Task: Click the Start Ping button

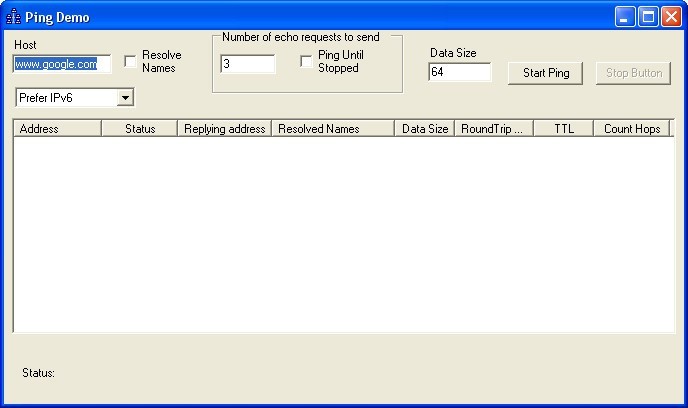Action: click(x=545, y=73)
